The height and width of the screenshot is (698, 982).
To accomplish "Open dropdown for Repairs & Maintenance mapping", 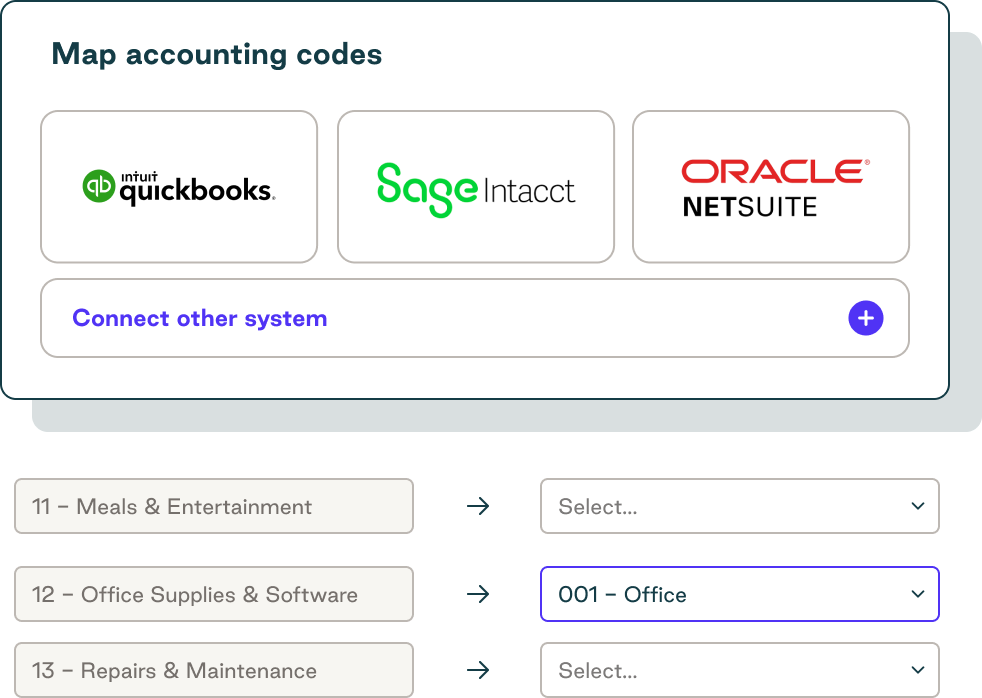I will tap(740, 670).
